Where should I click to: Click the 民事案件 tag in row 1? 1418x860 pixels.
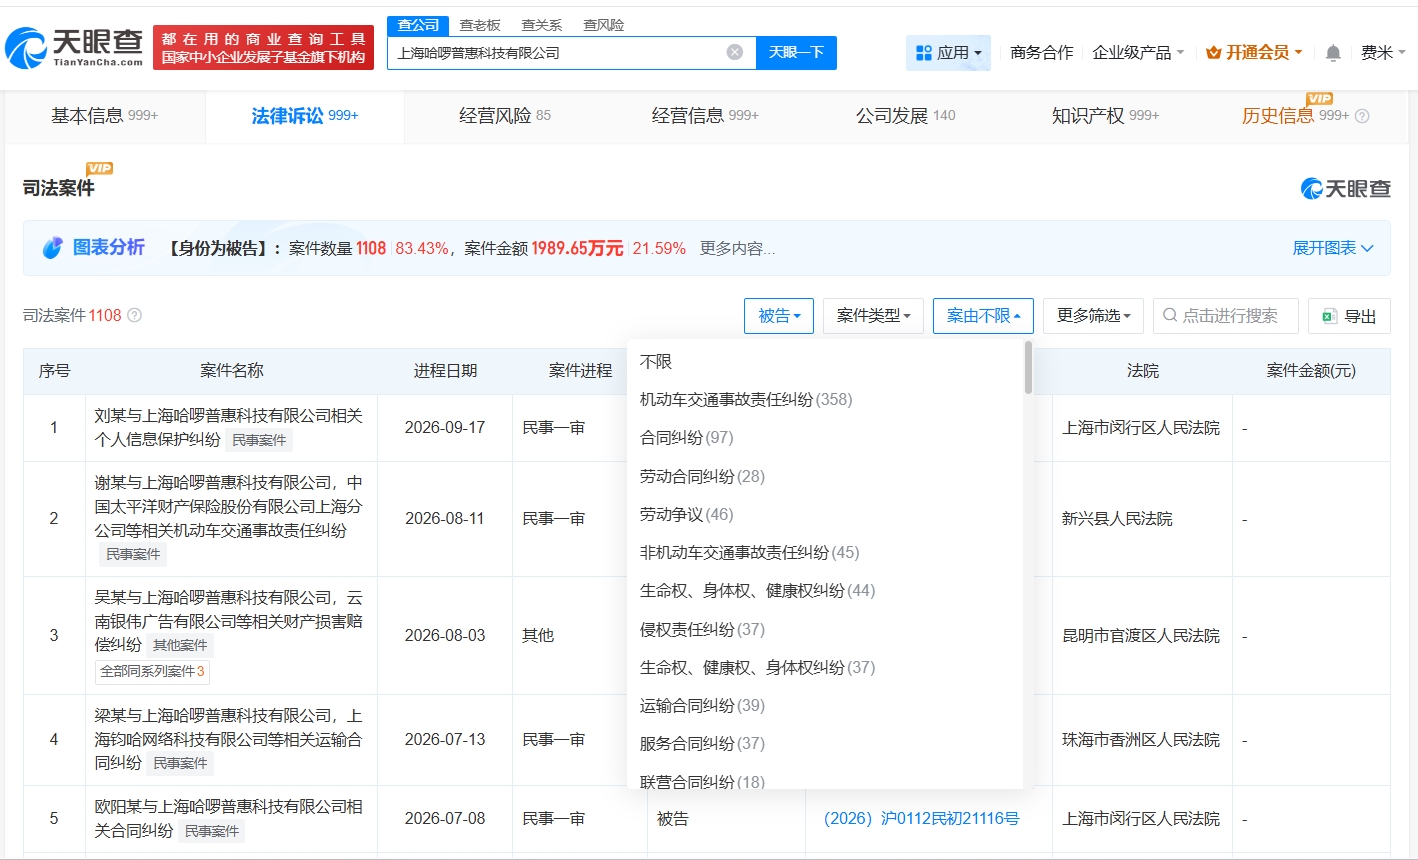pos(259,440)
